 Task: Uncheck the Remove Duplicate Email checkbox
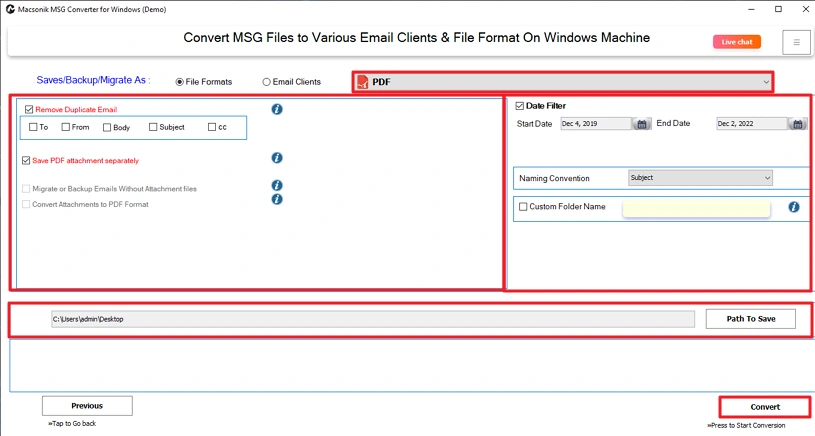point(29,109)
